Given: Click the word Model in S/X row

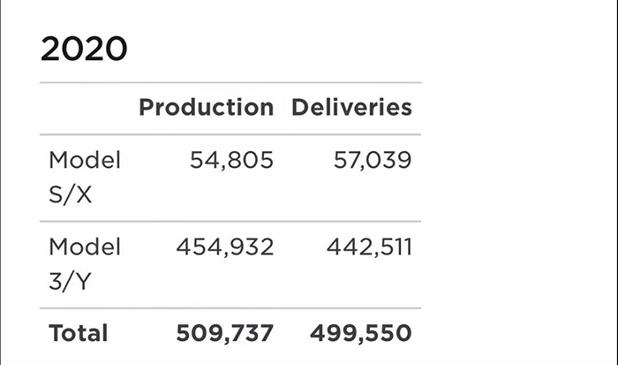Looking at the screenshot, I should [85, 160].
